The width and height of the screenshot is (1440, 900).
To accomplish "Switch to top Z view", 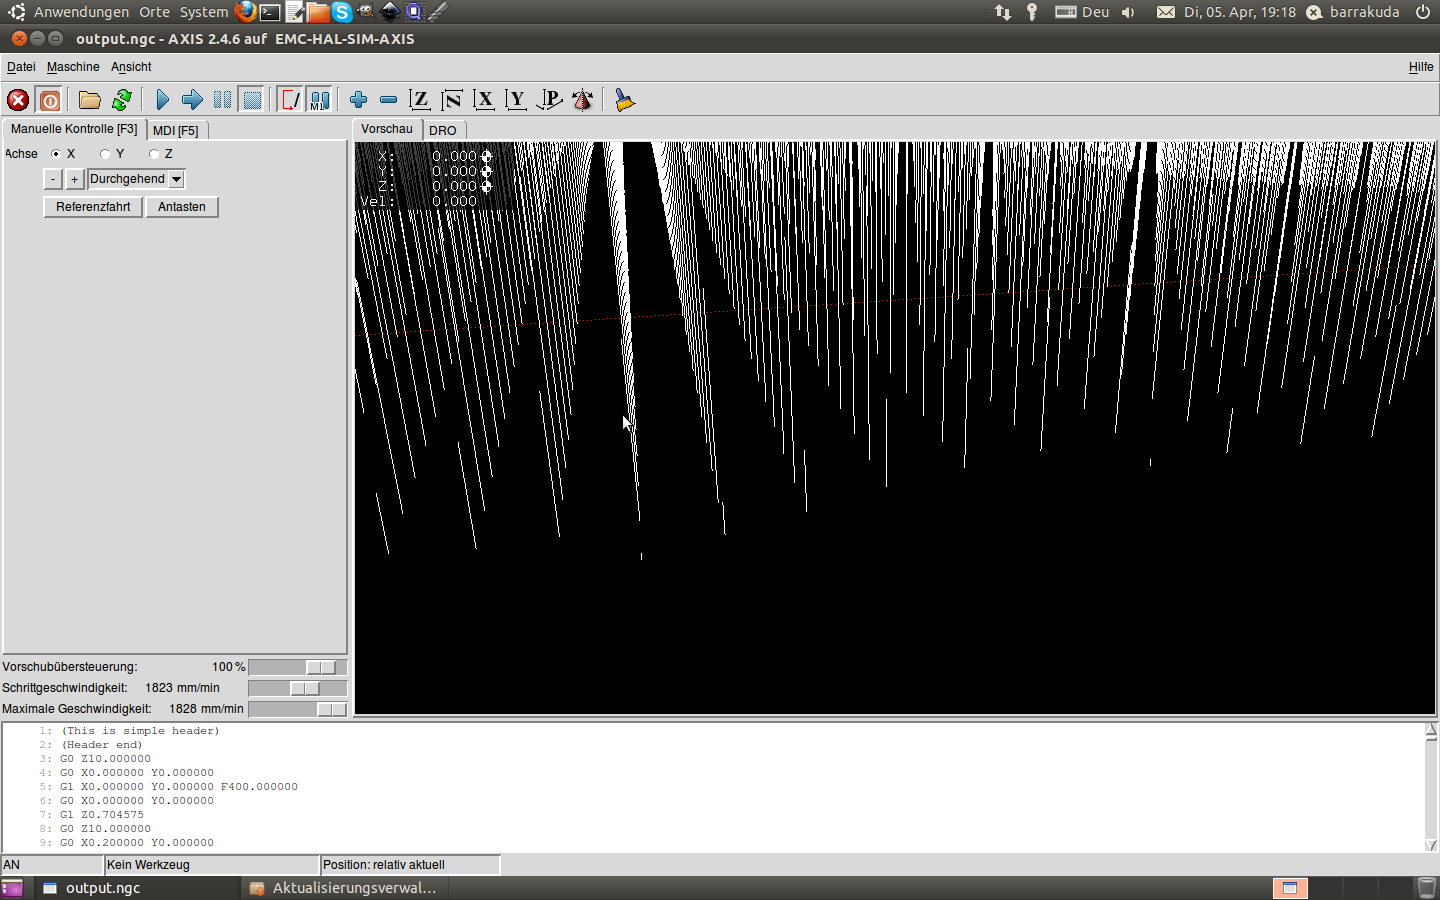I will (x=420, y=100).
